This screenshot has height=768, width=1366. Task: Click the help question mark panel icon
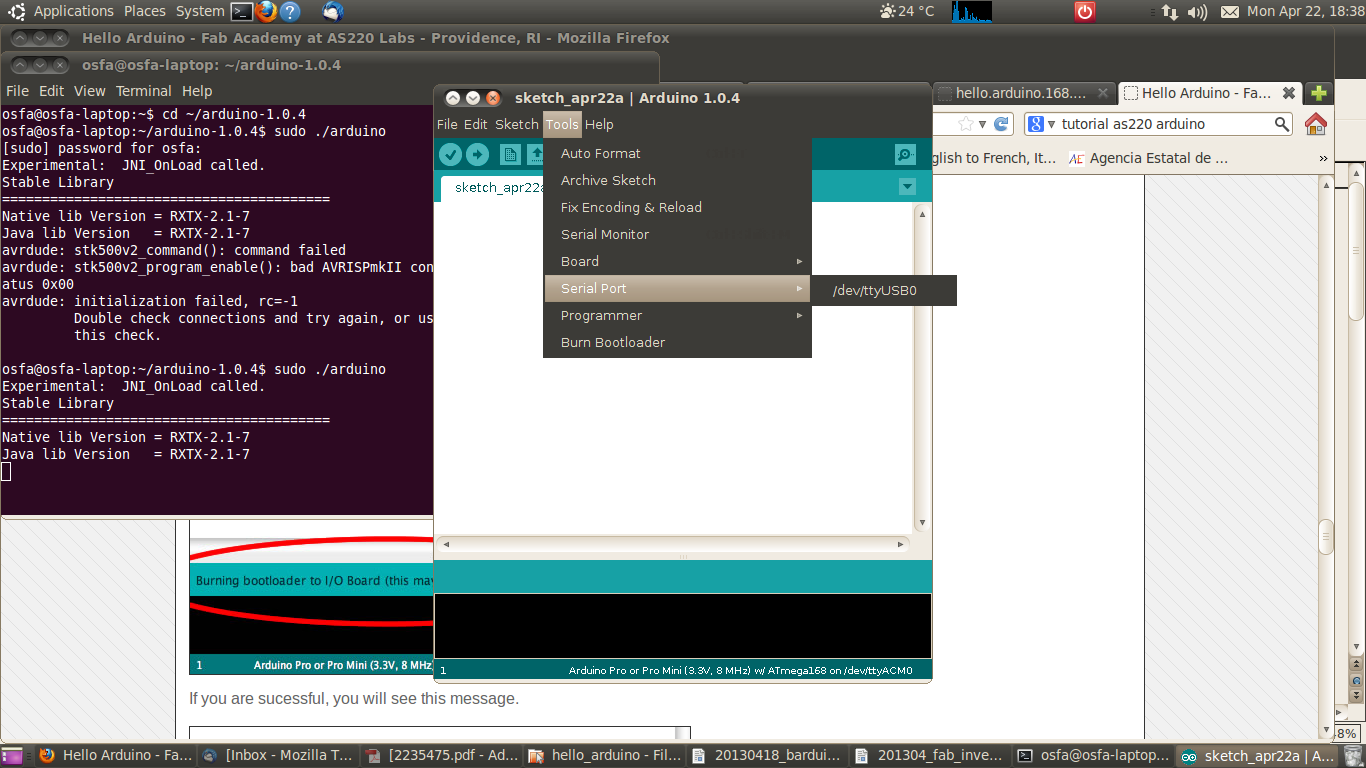click(x=290, y=12)
